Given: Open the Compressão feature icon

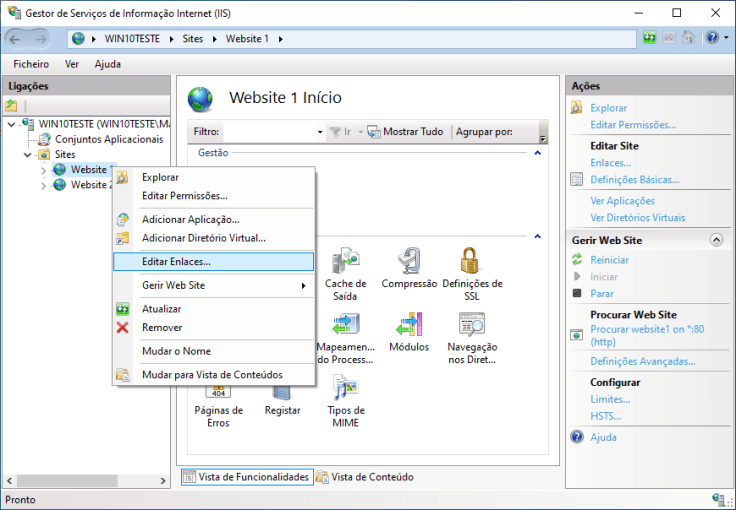Looking at the screenshot, I should [409, 262].
